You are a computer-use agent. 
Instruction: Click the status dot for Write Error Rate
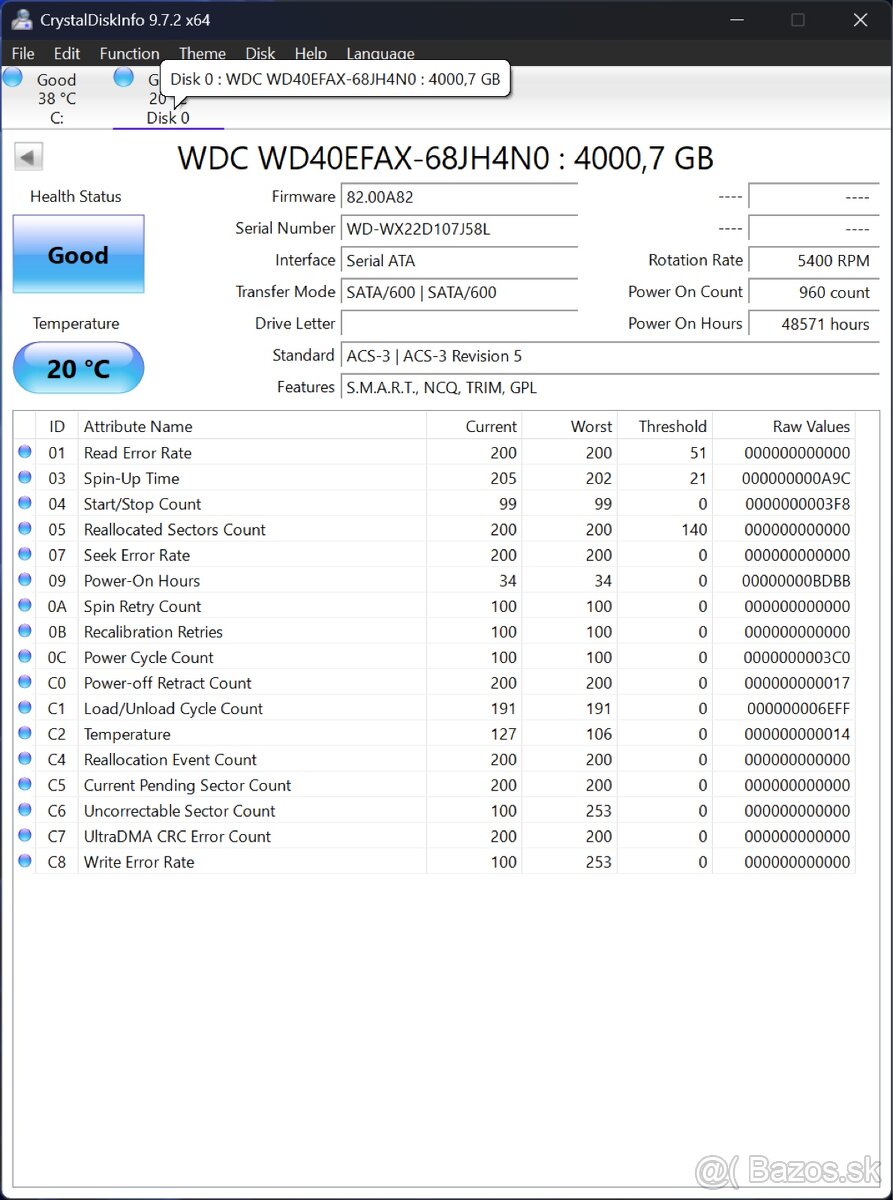[x=24, y=862]
